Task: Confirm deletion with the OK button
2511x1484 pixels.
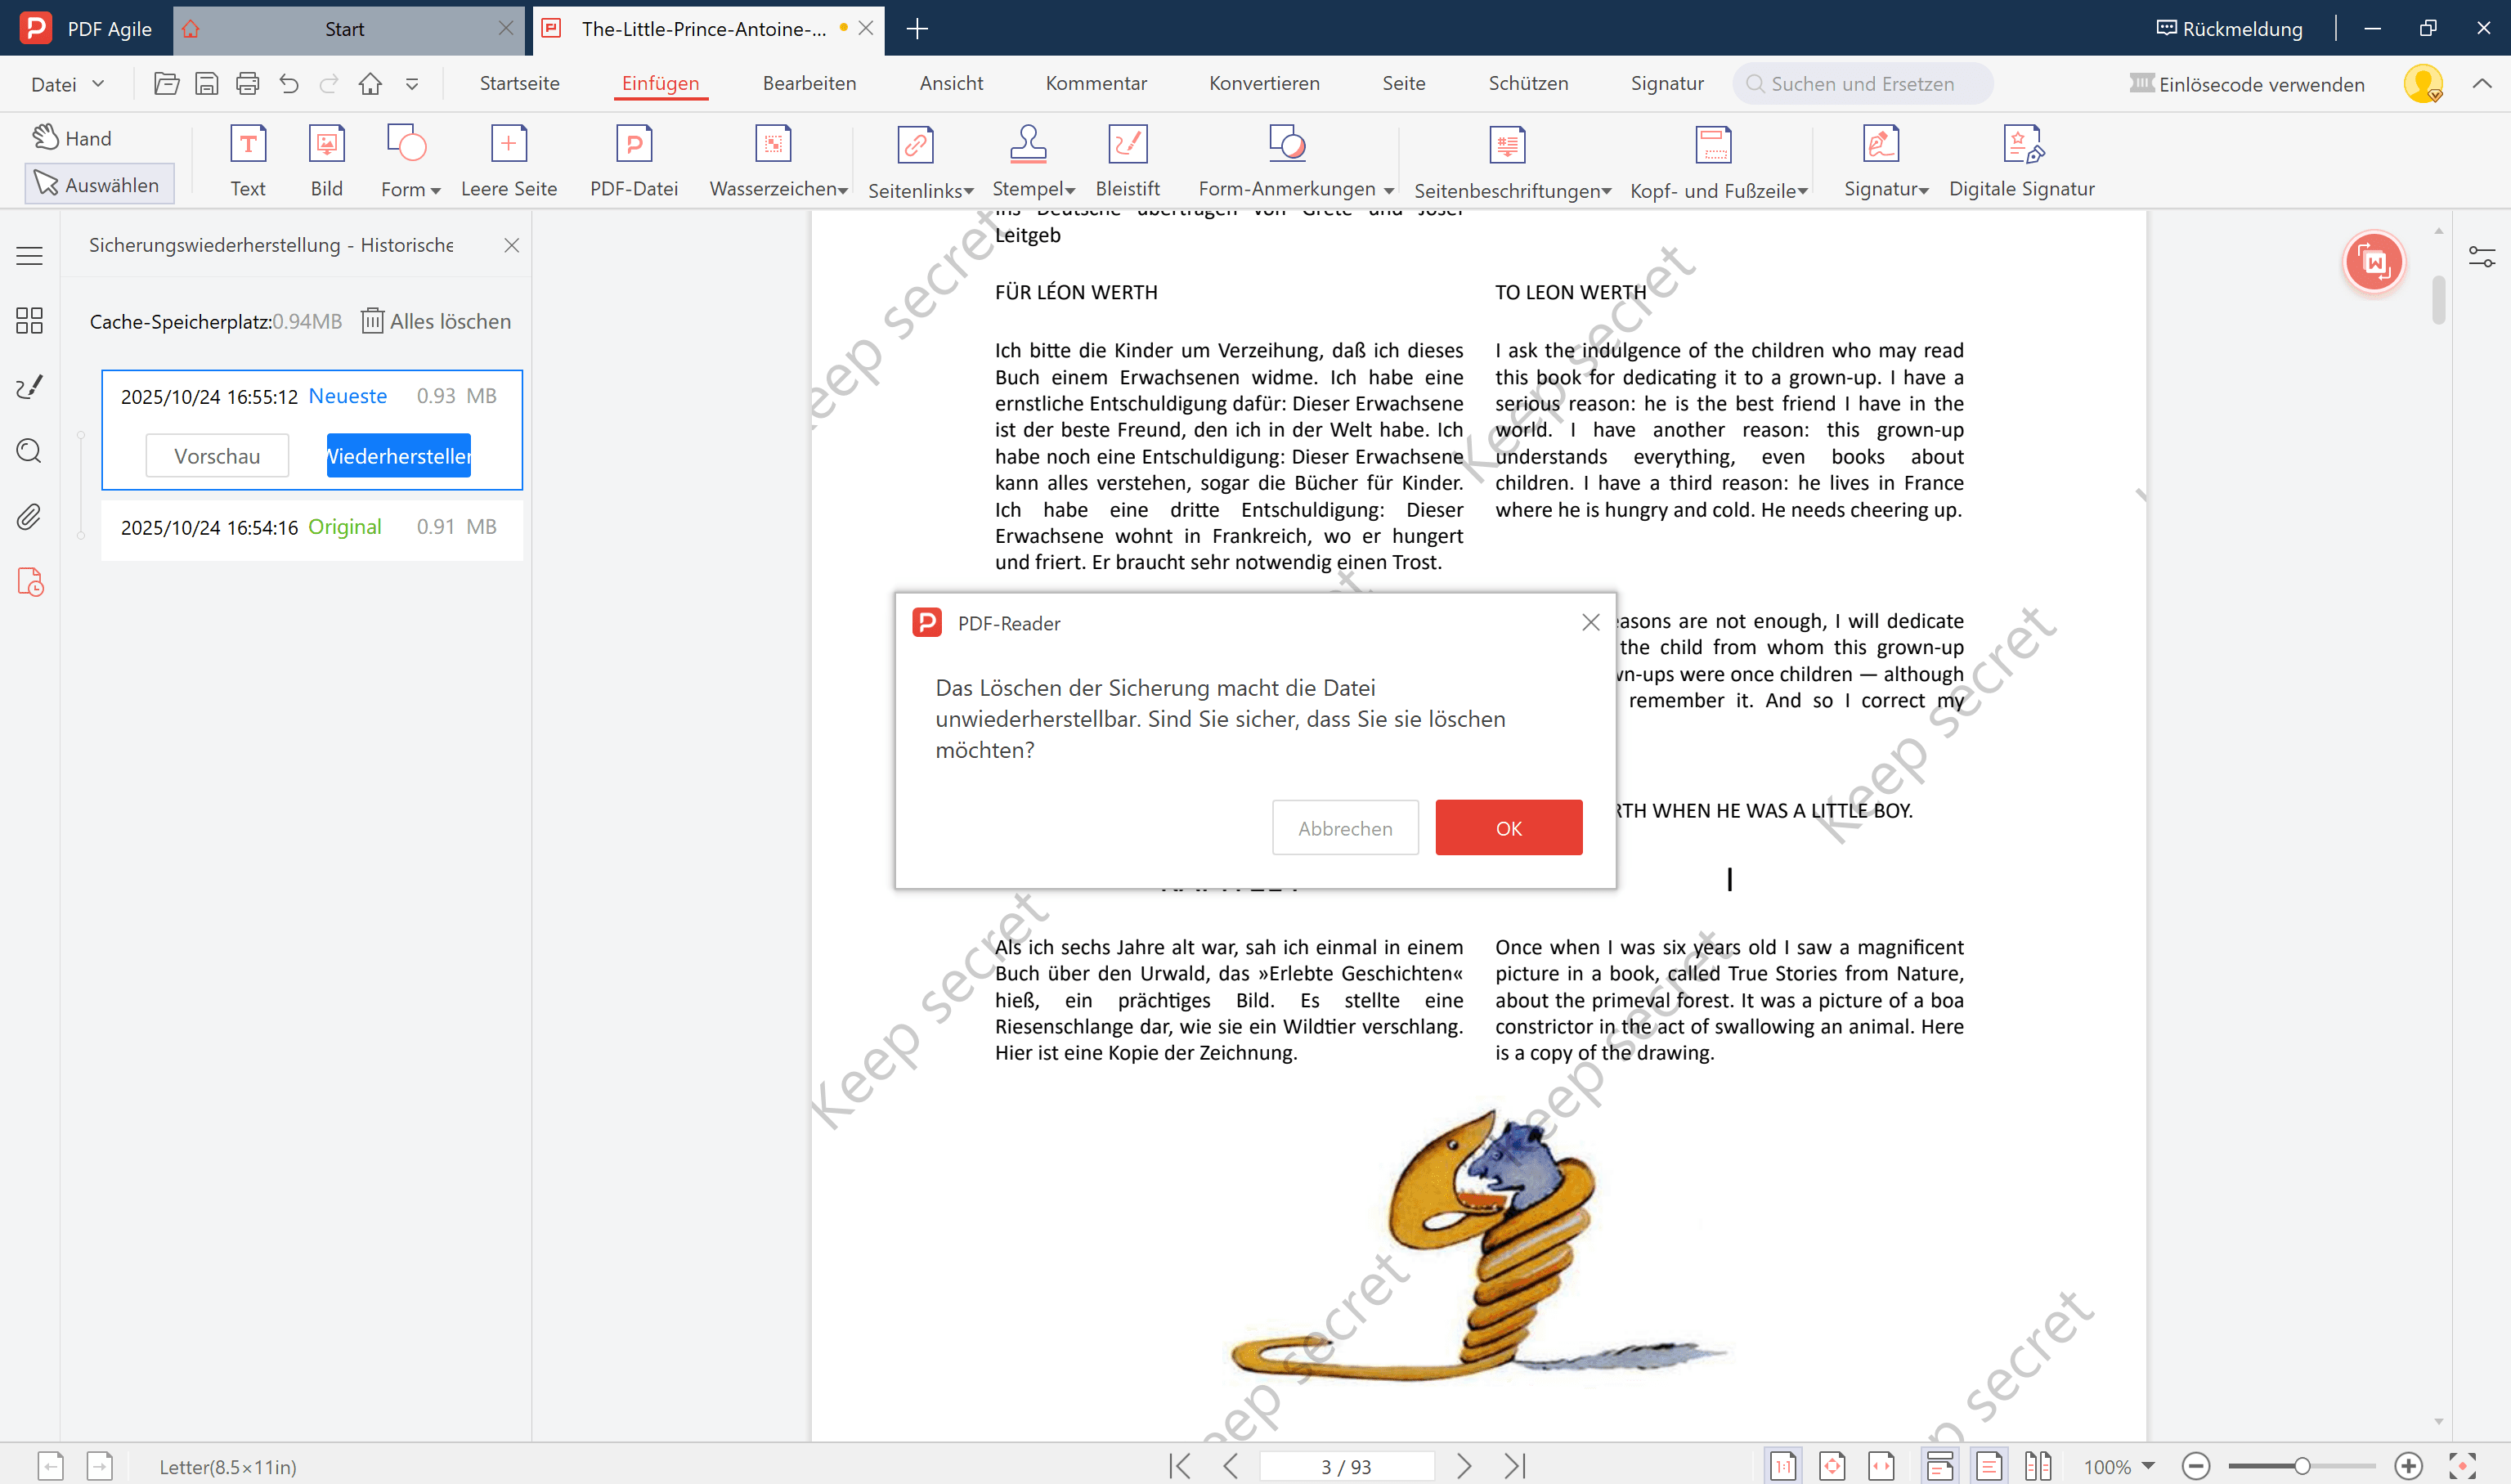Action: 1508,828
